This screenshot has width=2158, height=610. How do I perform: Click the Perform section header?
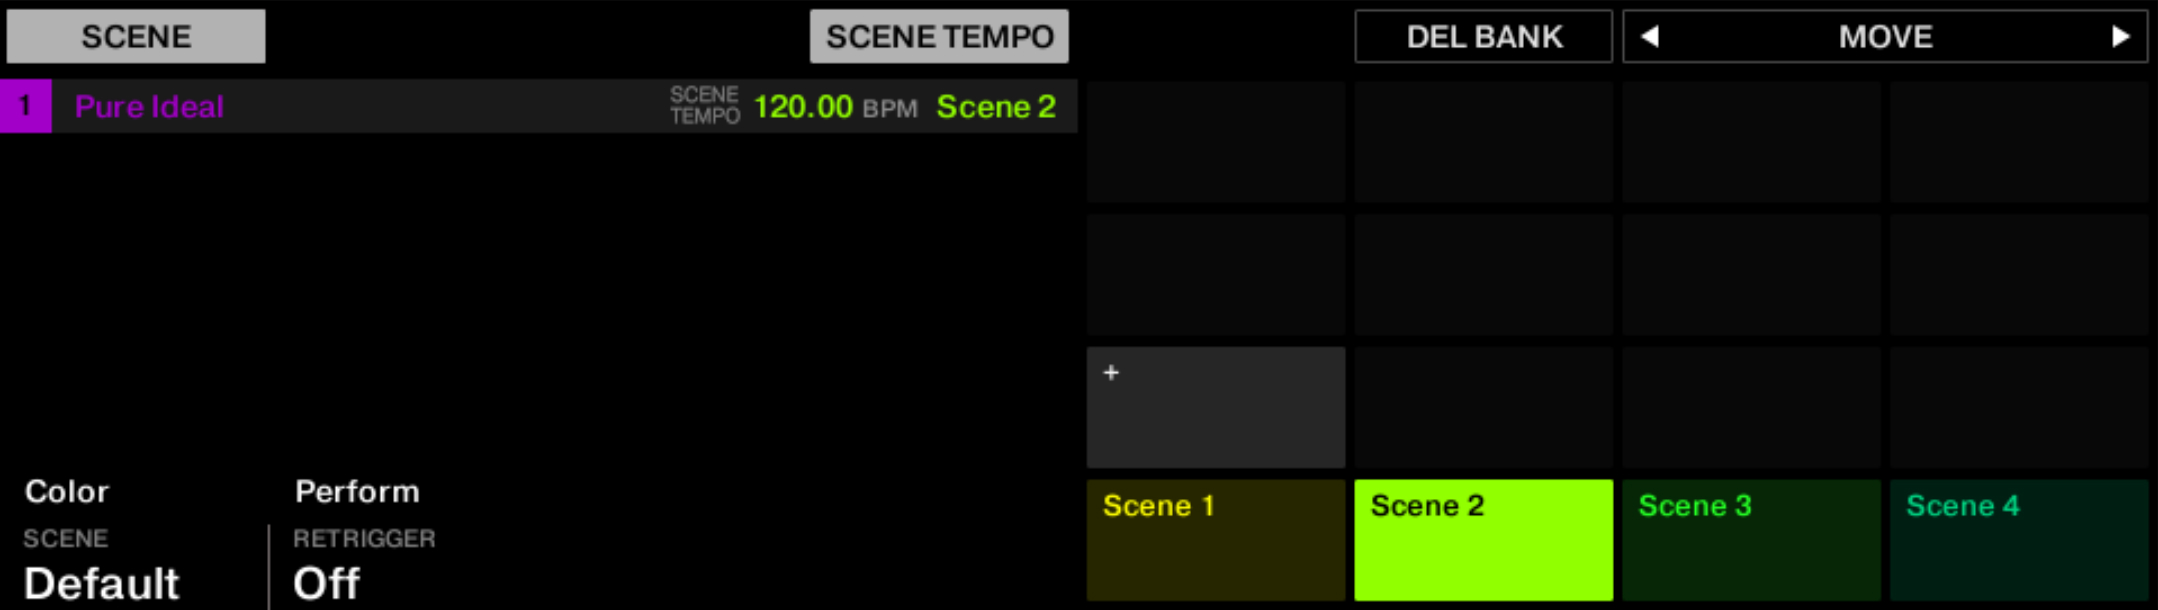[x=357, y=492]
